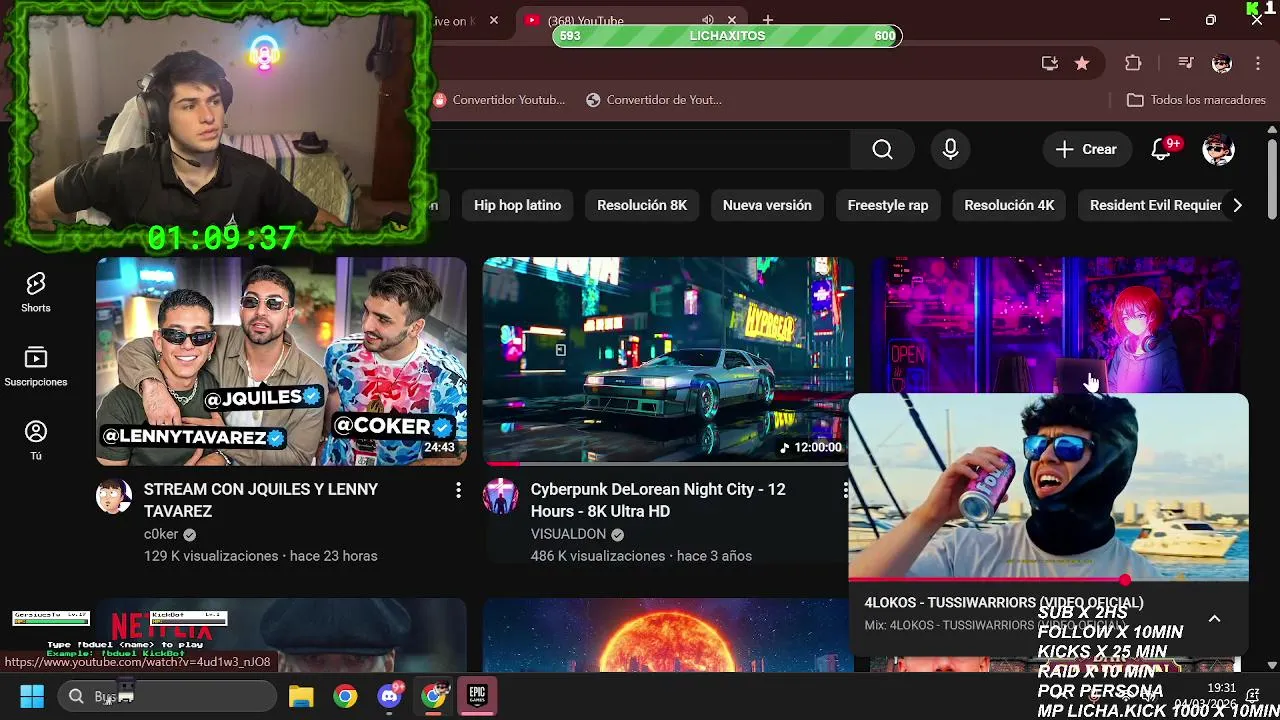Open VISUALDON channel name link
1280x720 pixels.
[568, 534]
